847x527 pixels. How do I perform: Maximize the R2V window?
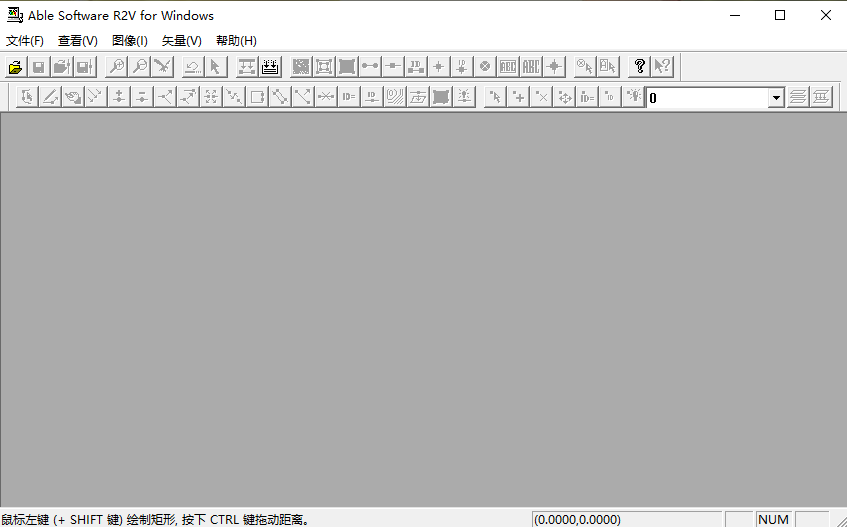[x=780, y=15]
